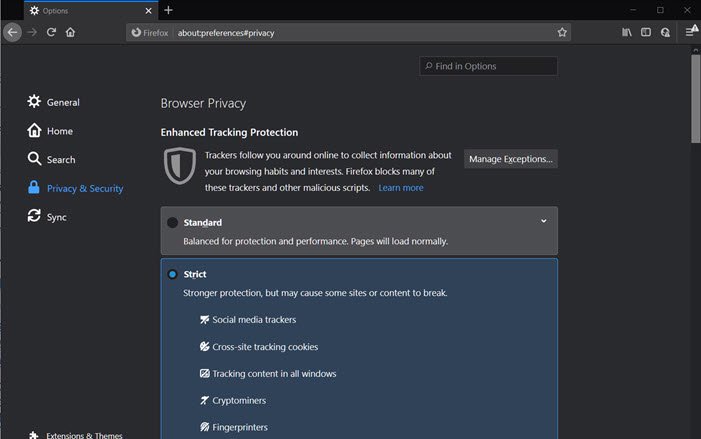Focus the Find in Options search field
The width and height of the screenshot is (701, 439).
pyautogui.click(x=488, y=66)
